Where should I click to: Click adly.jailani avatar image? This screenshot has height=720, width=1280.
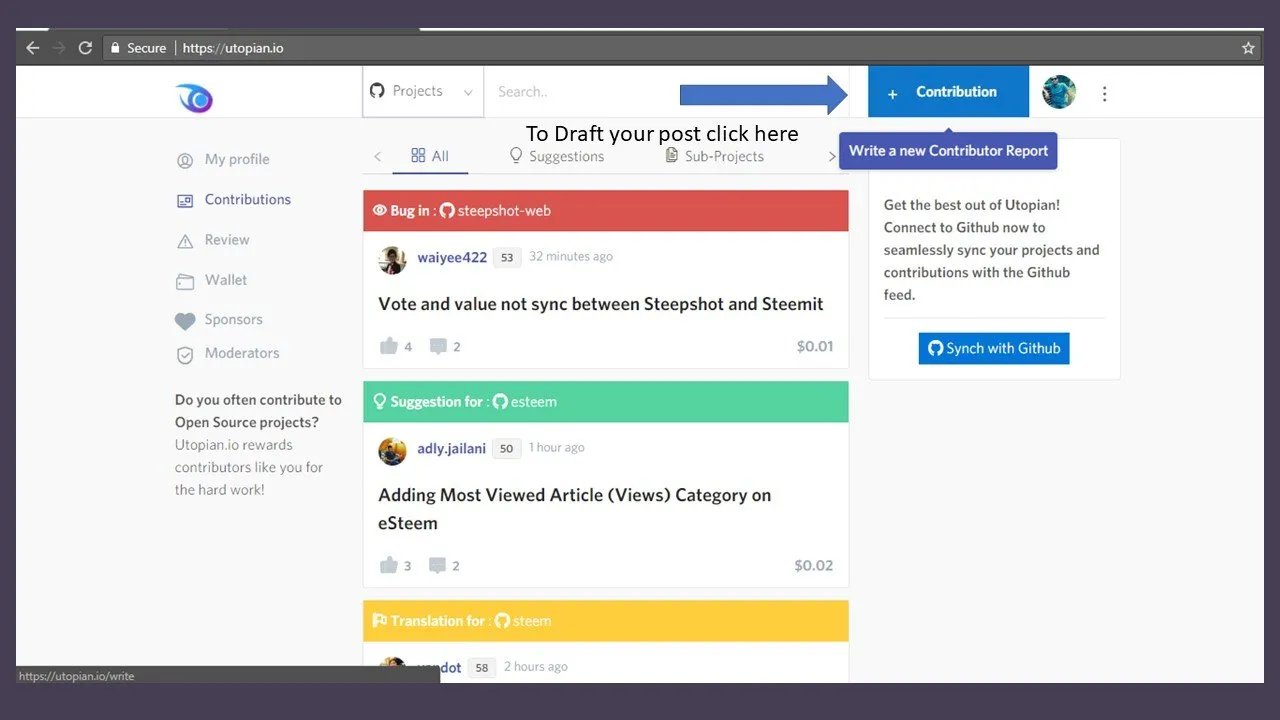[392, 451]
